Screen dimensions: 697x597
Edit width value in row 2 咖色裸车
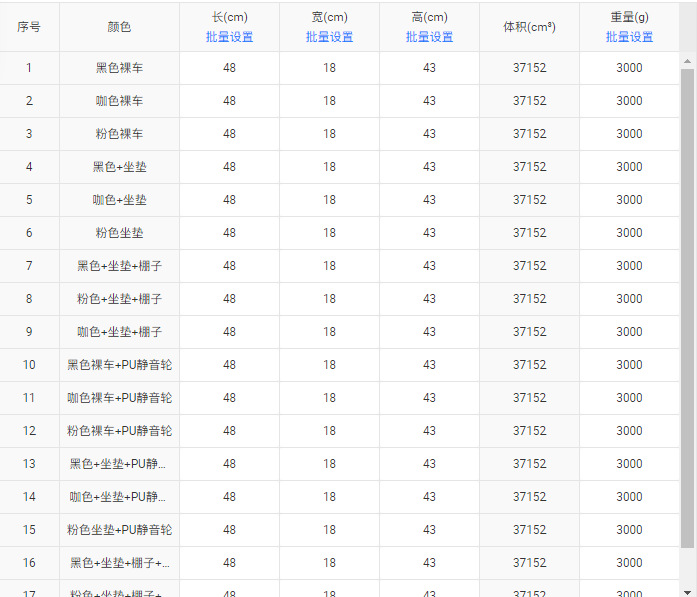point(329,101)
